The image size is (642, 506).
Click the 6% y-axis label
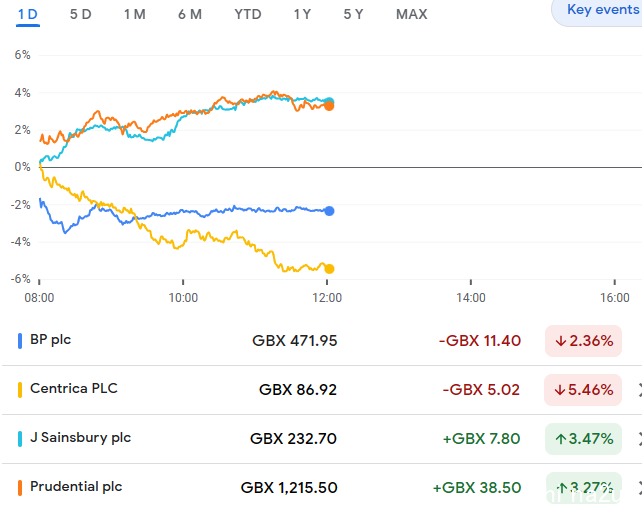[x=23, y=55]
